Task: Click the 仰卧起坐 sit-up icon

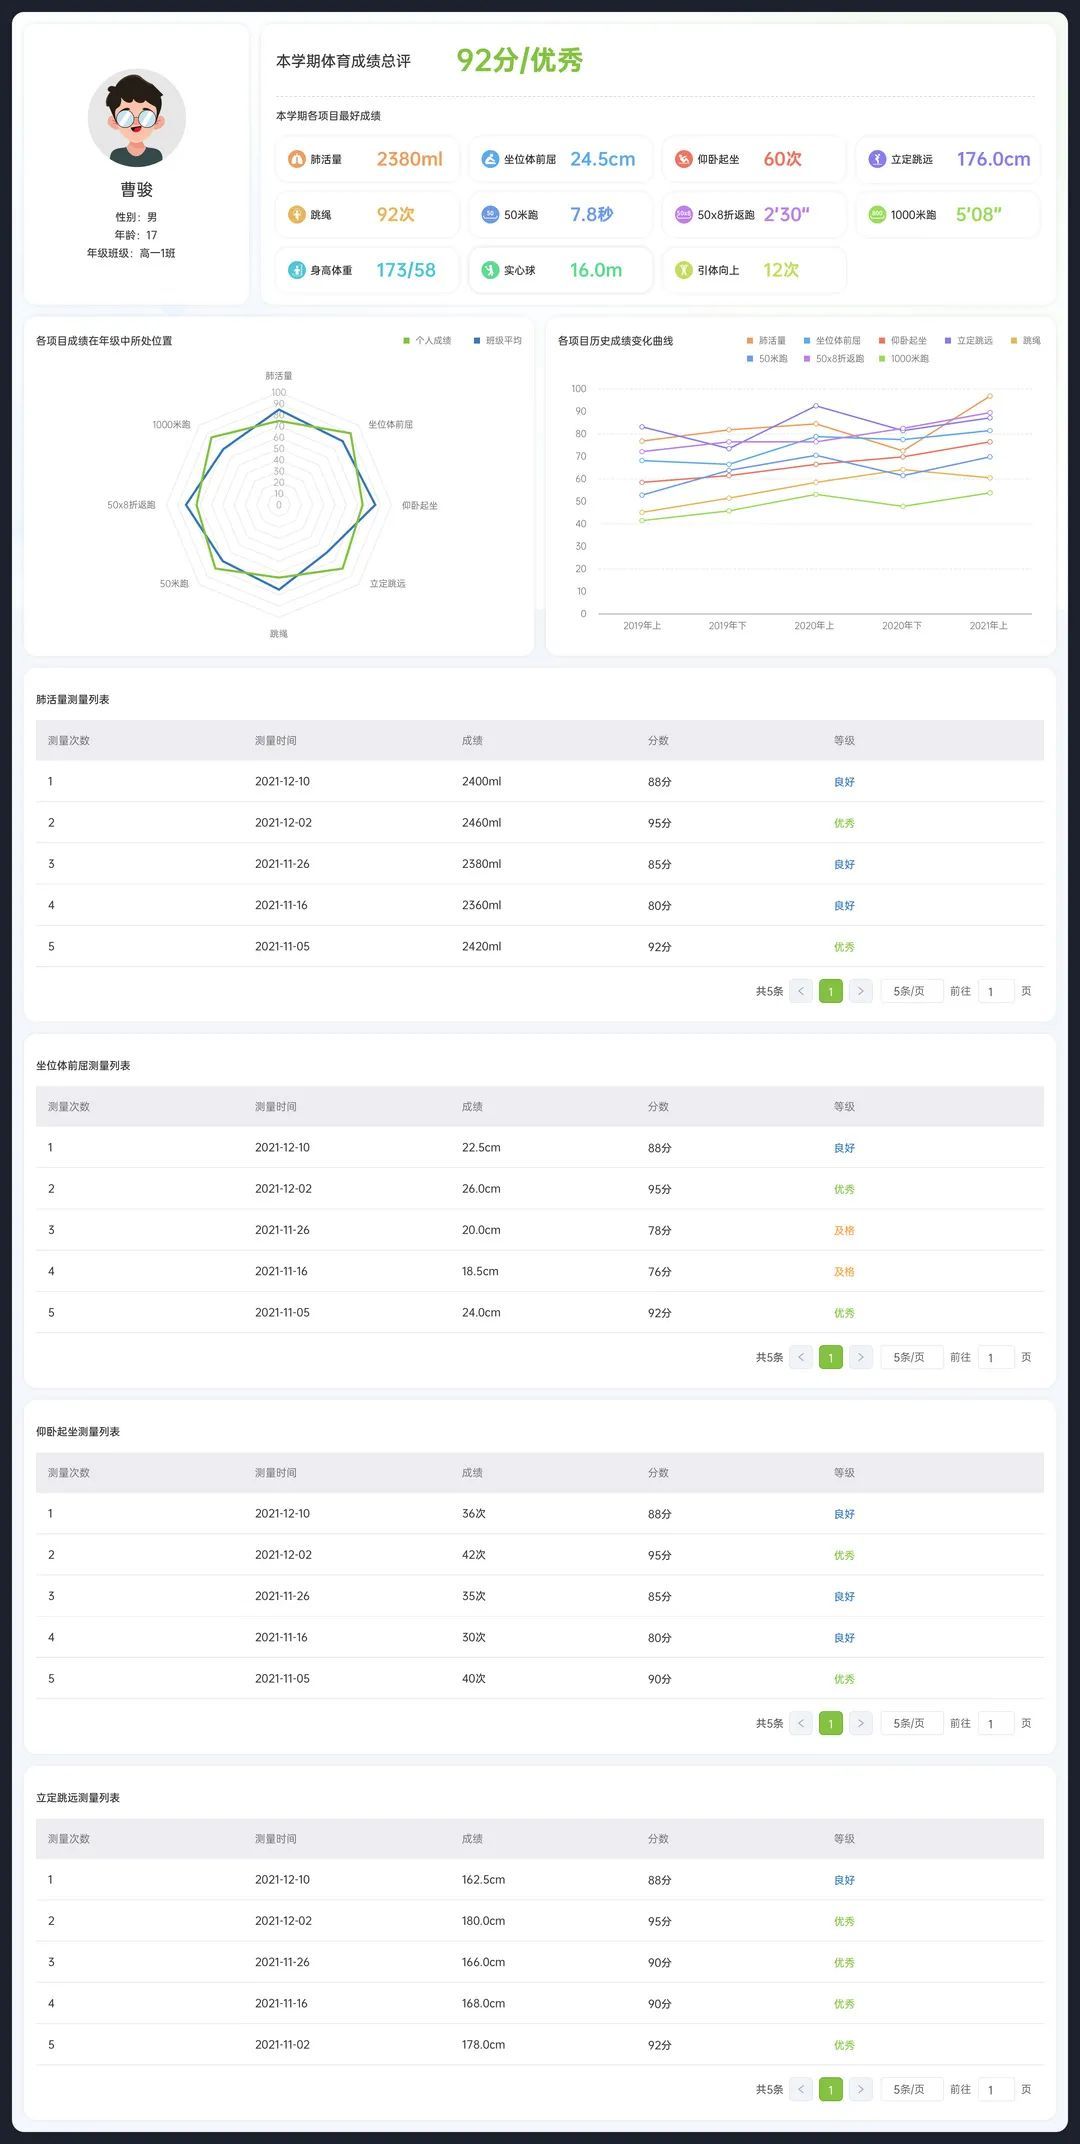Action: pyautogui.click(x=683, y=159)
